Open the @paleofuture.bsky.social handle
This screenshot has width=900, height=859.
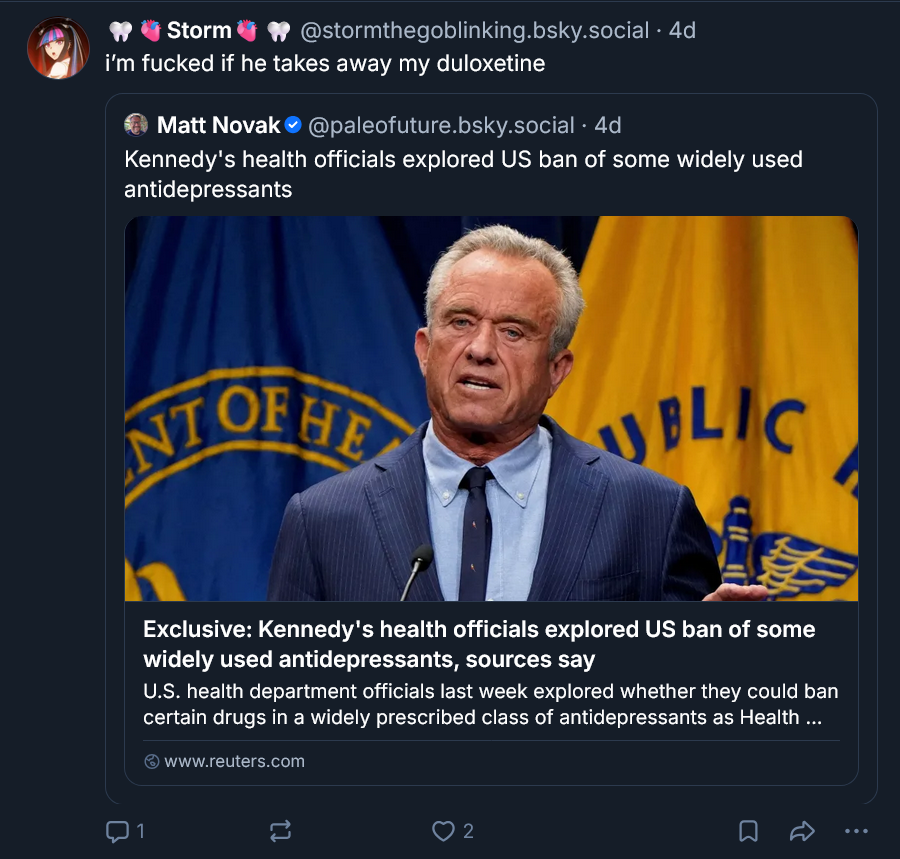[441, 125]
